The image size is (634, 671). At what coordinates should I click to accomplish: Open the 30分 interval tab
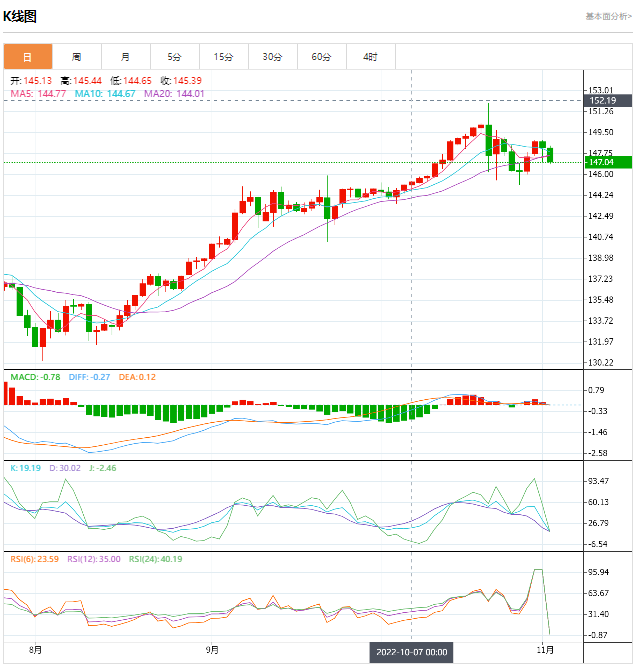coord(273,56)
